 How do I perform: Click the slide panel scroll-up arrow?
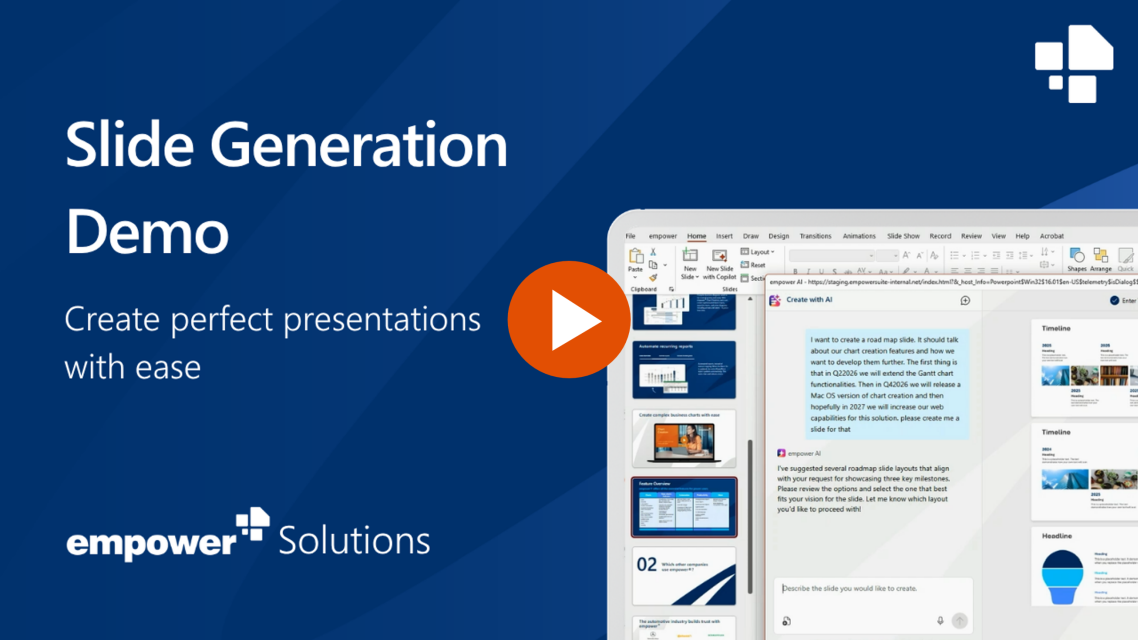(750, 298)
